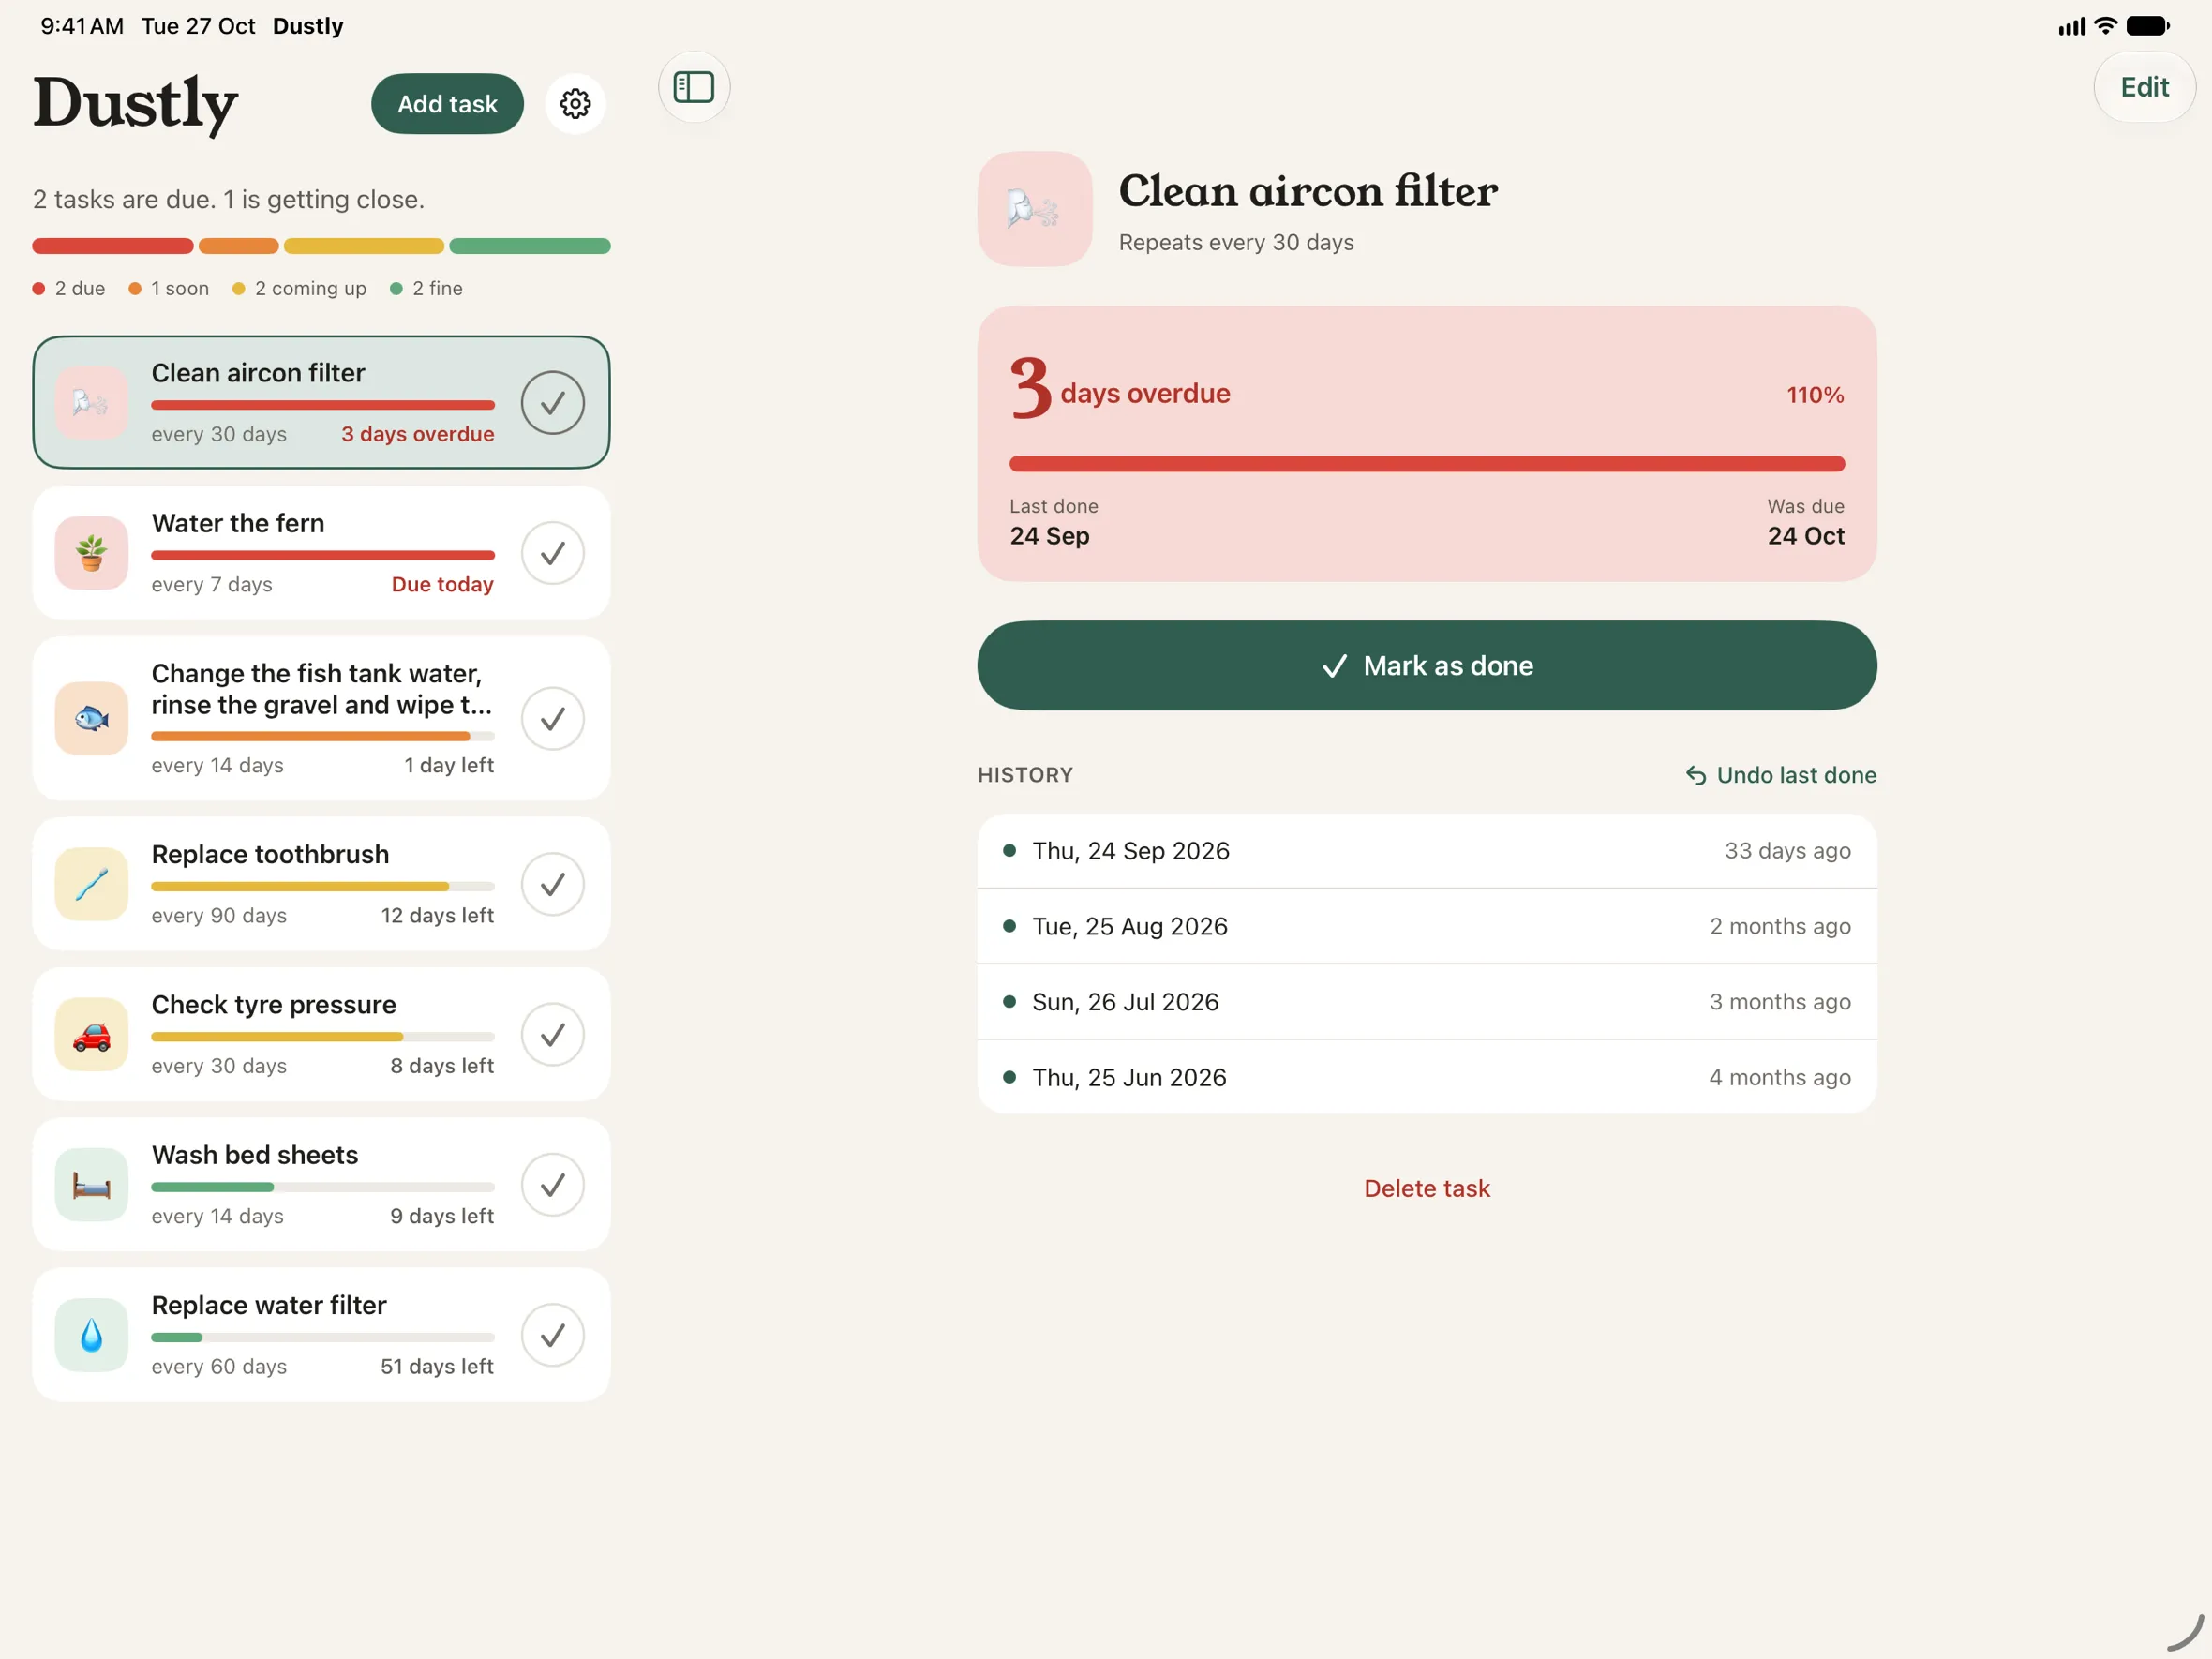Click Delete task

tap(1427, 1188)
